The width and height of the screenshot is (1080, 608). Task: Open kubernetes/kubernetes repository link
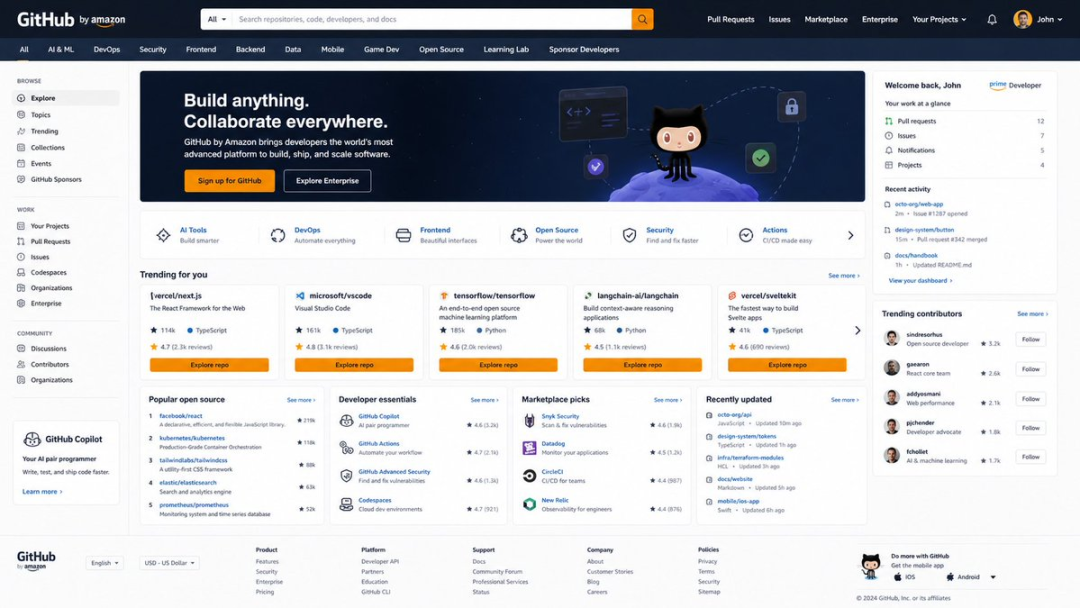(x=191, y=438)
